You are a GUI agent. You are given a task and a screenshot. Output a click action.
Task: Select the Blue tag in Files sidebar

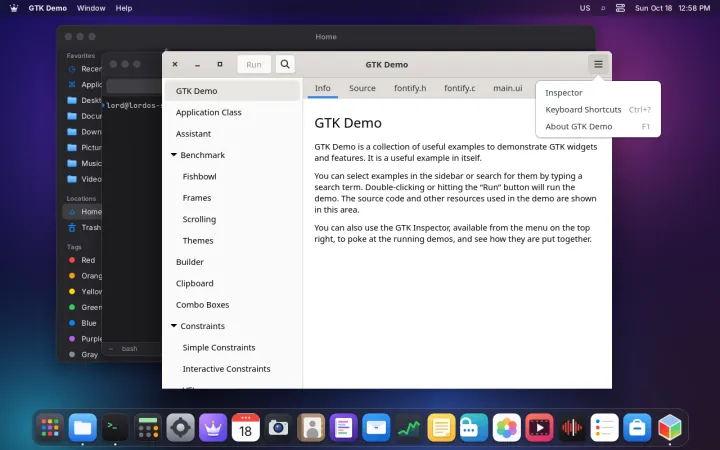point(82,323)
